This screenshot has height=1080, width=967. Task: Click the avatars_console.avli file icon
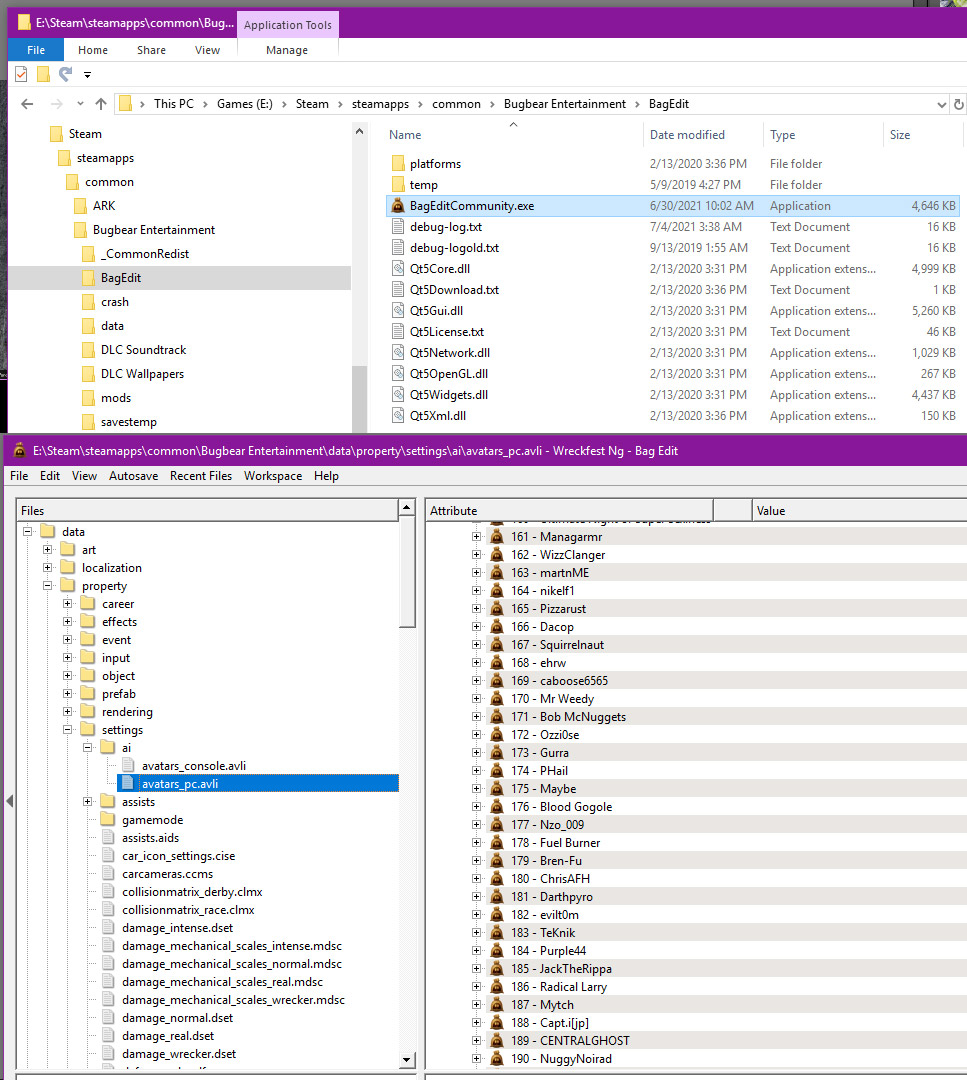(128, 765)
